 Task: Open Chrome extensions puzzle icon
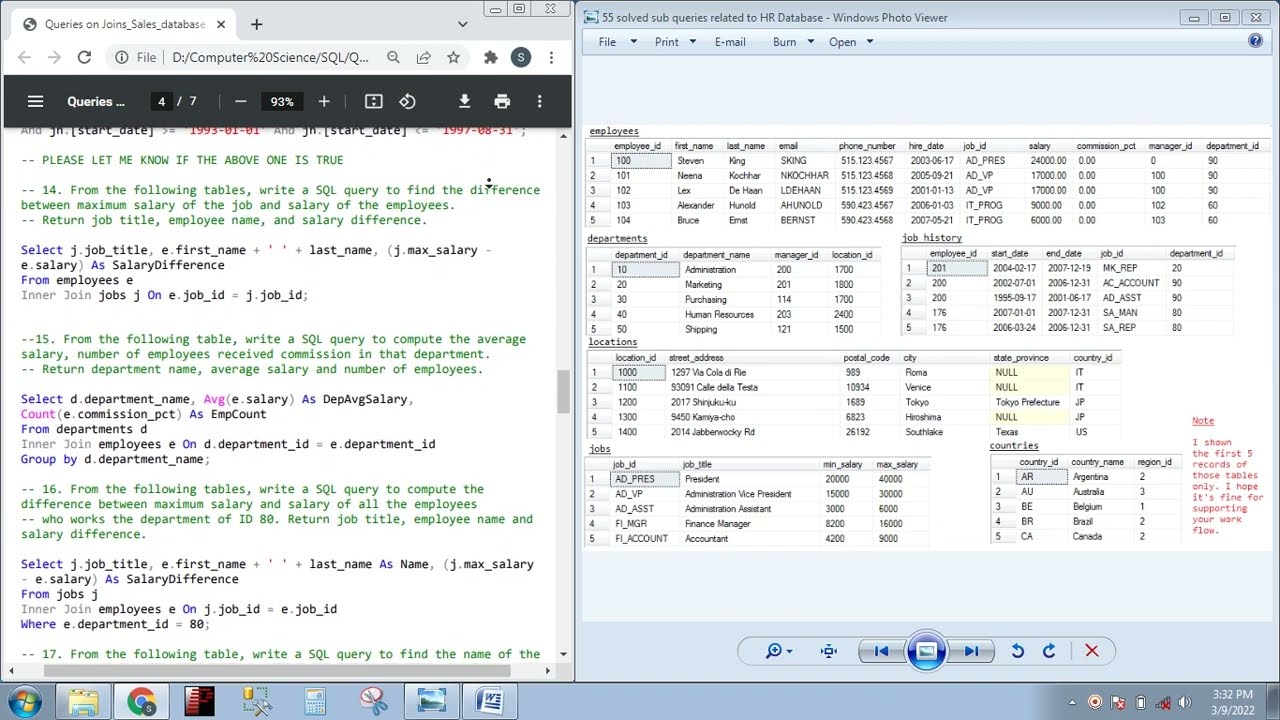click(490, 58)
